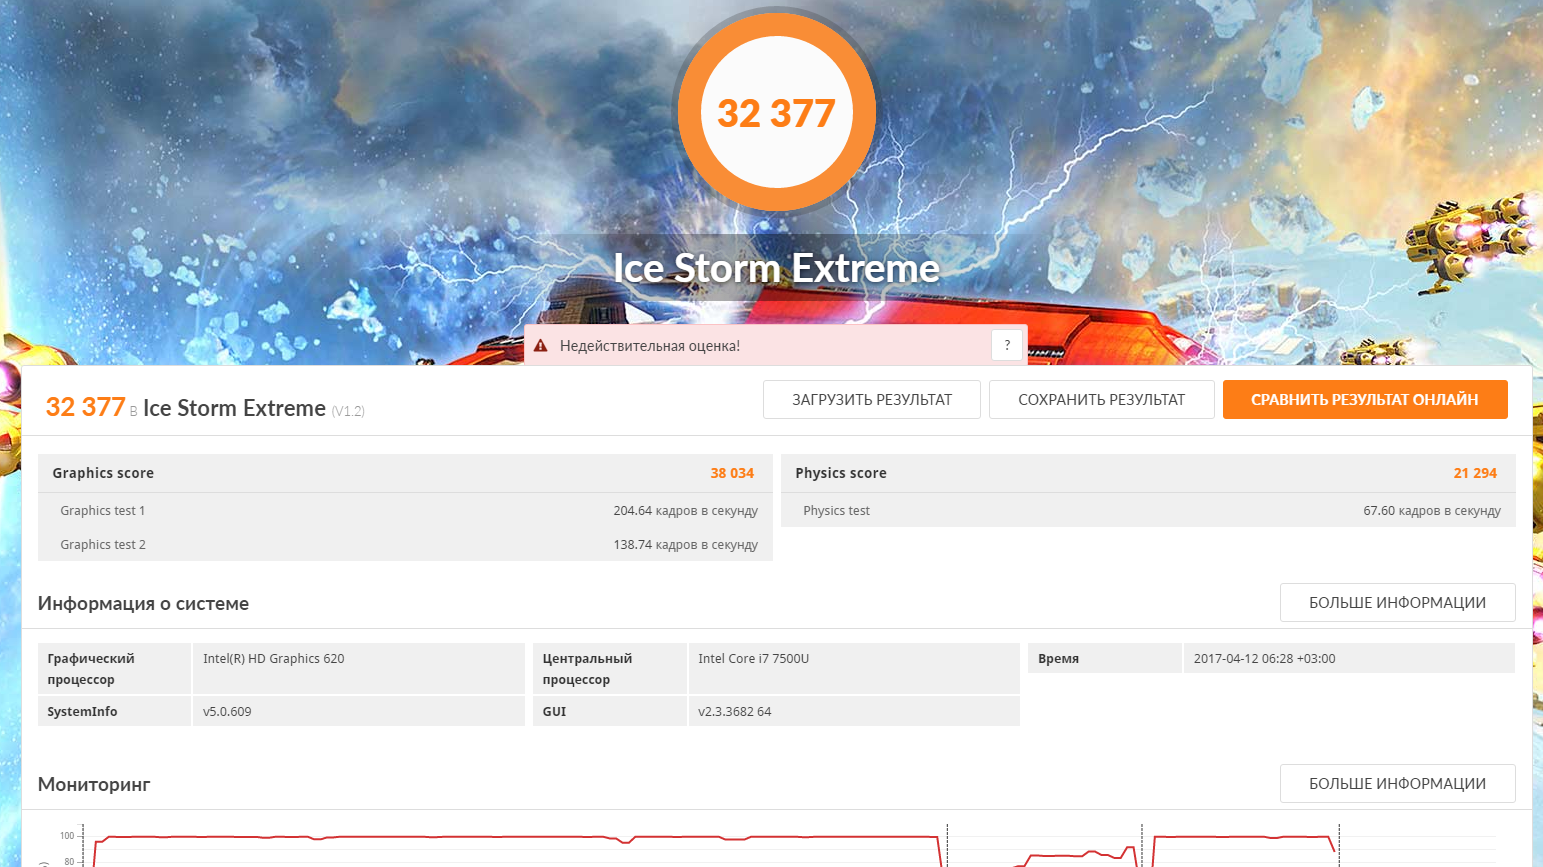The width and height of the screenshot is (1543, 867).
Task: Click the Physics score value 21 294
Action: pos(1475,473)
